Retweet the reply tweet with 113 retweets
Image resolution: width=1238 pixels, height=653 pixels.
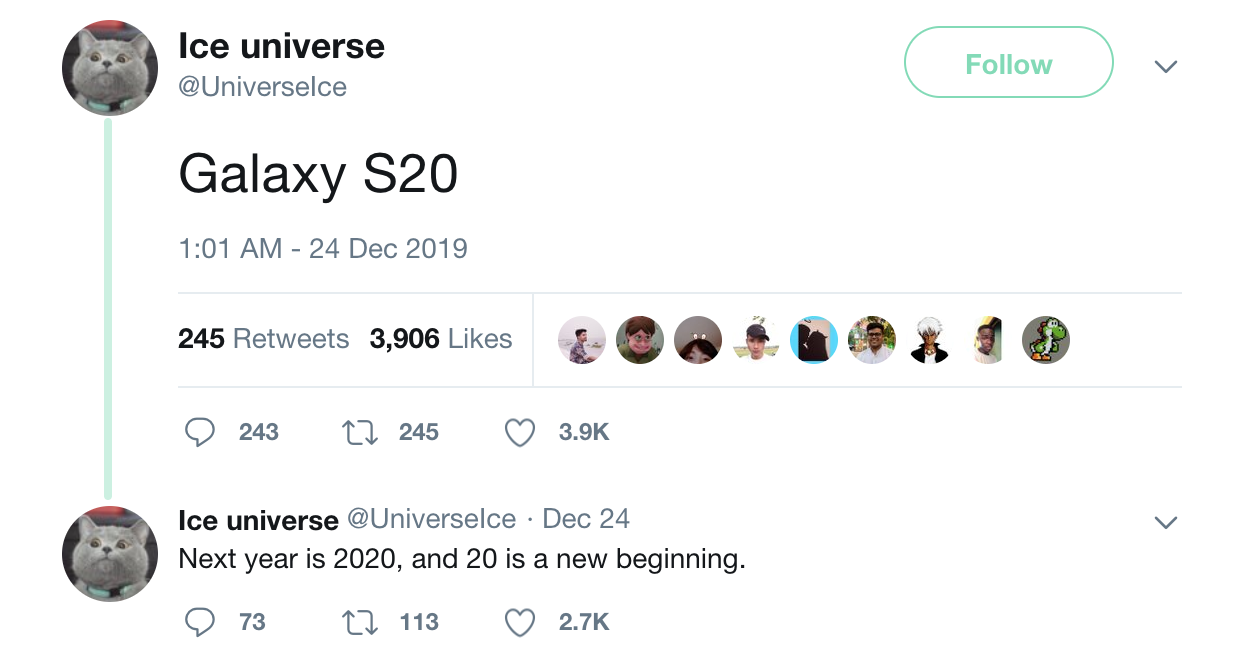pyautogui.click(x=359, y=622)
